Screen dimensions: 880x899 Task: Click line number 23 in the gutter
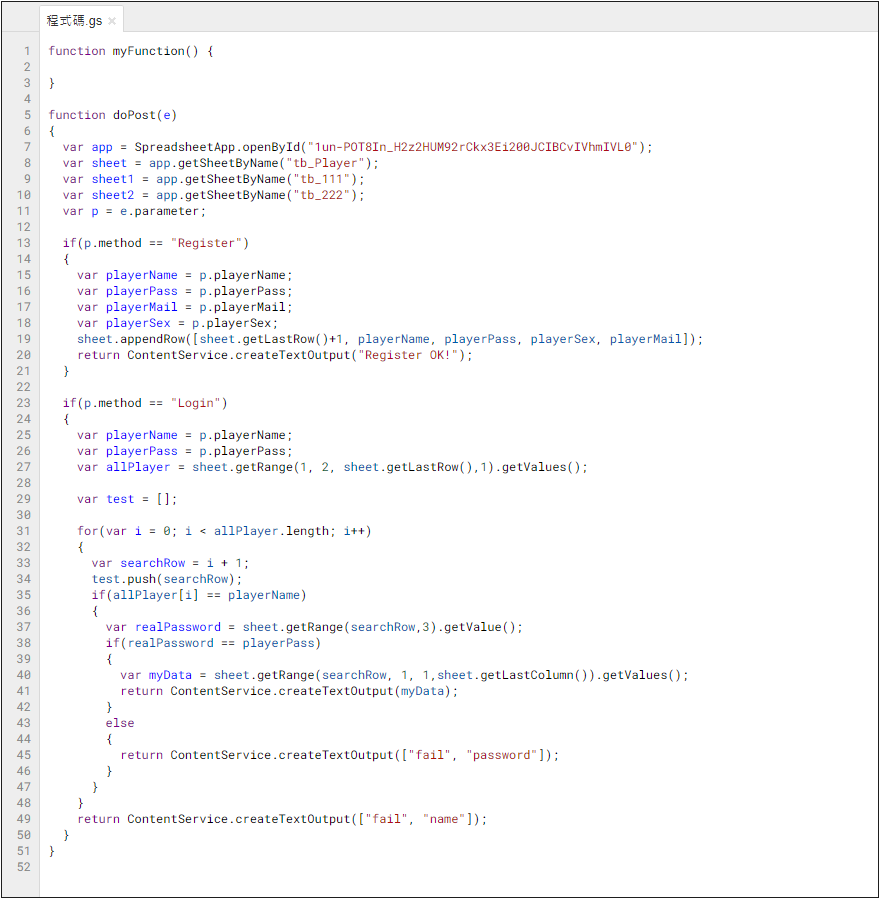tap(24, 403)
